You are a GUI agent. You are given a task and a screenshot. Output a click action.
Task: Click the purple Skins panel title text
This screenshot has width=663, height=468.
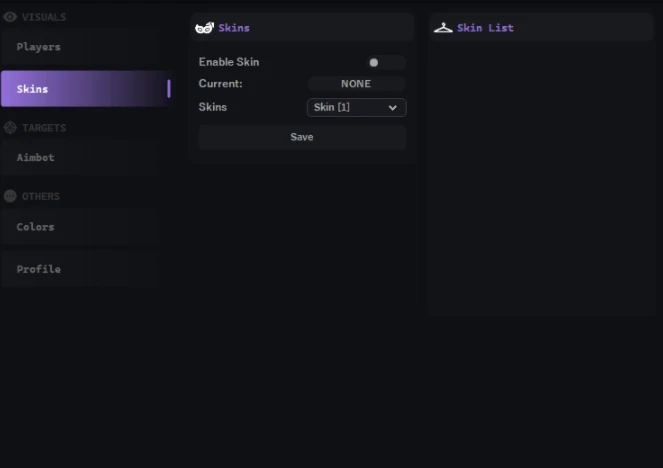pos(234,28)
